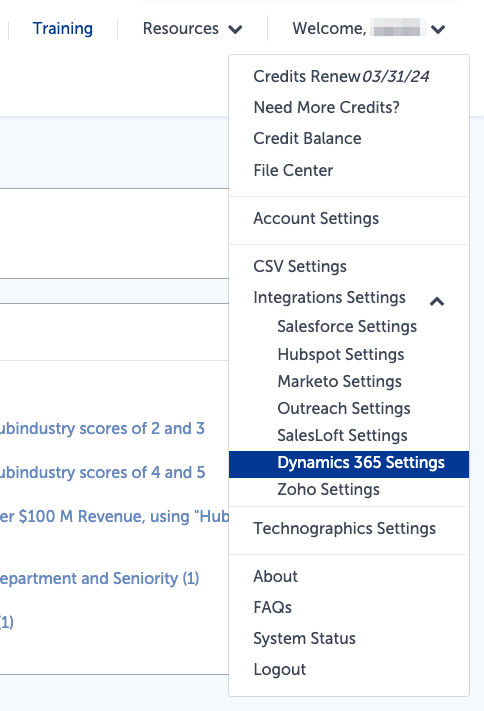Open Hubspot Settings
This screenshot has height=711, width=484.
(x=341, y=355)
